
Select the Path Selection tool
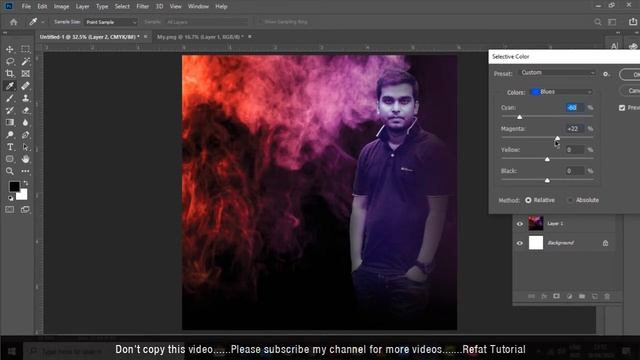click(25, 147)
